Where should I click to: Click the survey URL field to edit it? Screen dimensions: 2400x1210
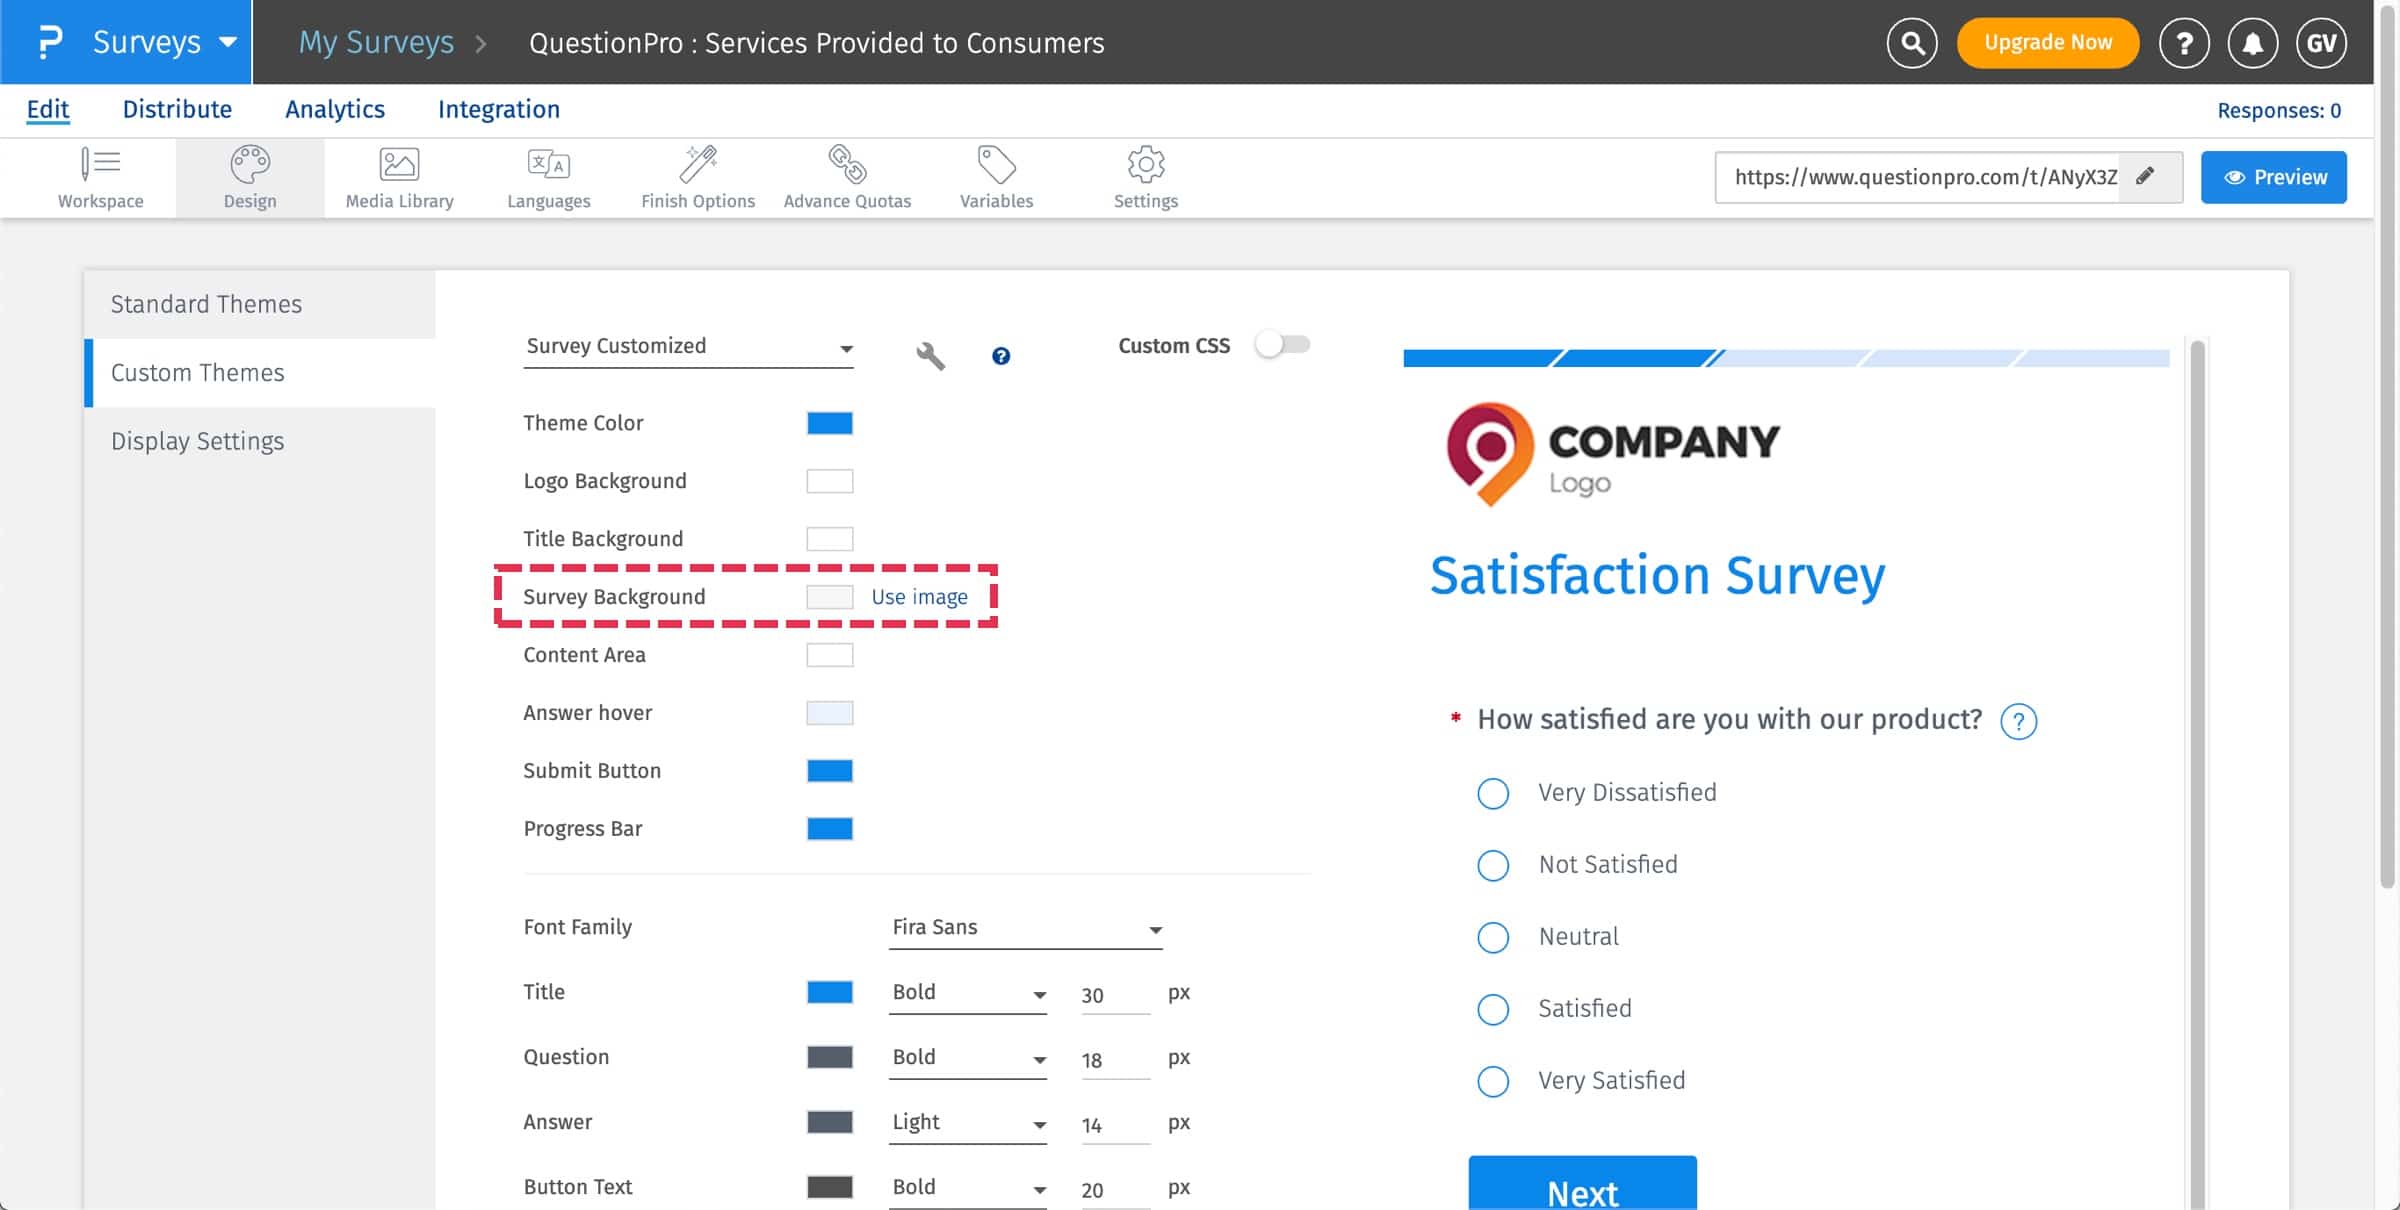pos(1925,177)
